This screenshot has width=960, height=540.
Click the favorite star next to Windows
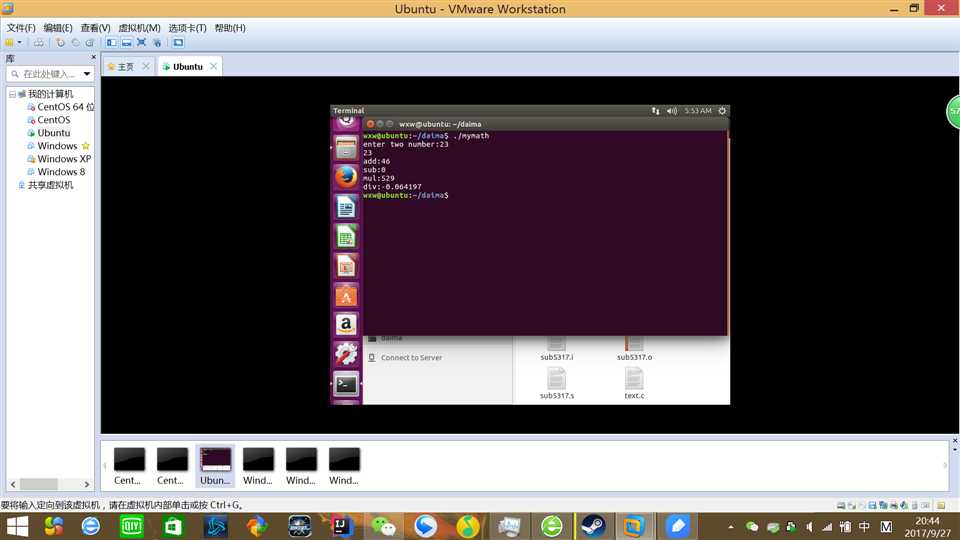click(86, 146)
